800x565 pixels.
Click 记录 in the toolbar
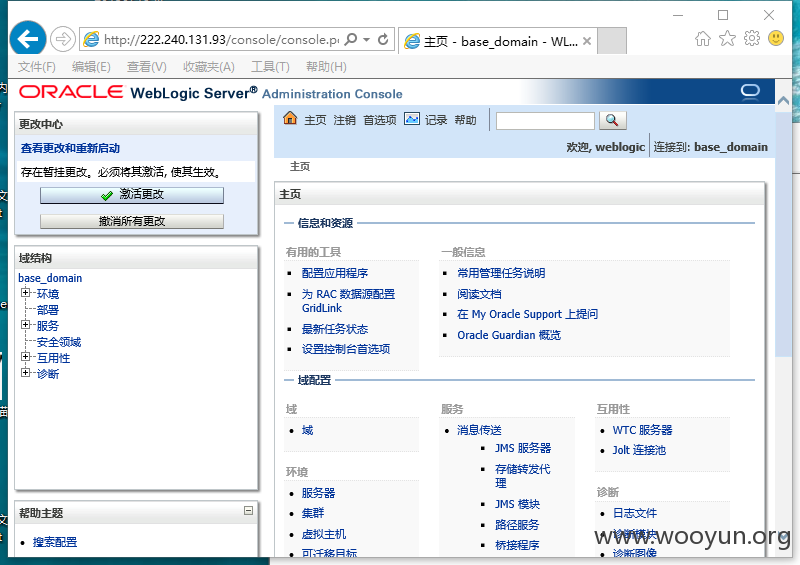click(x=436, y=120)
